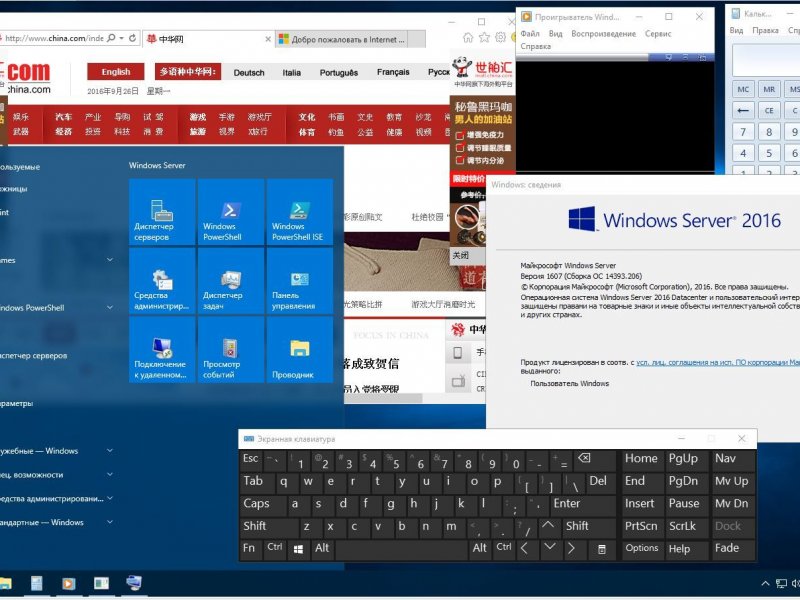Screen dimensions: 800x600
Task: Click the MC button in Calculator
Action: (743, 89)
